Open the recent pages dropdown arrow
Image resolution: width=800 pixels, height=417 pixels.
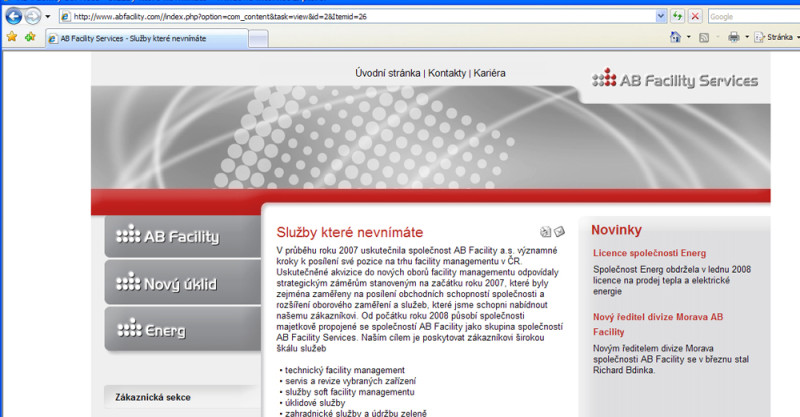pos(47,16)
